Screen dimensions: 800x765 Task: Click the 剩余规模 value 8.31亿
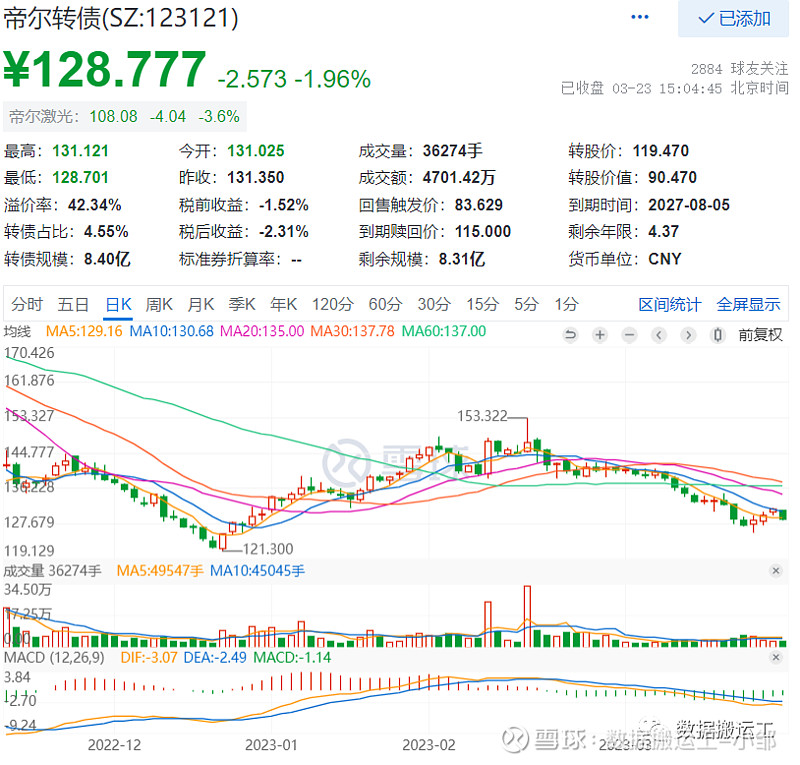pyautogui.click(x=462, y=259)
